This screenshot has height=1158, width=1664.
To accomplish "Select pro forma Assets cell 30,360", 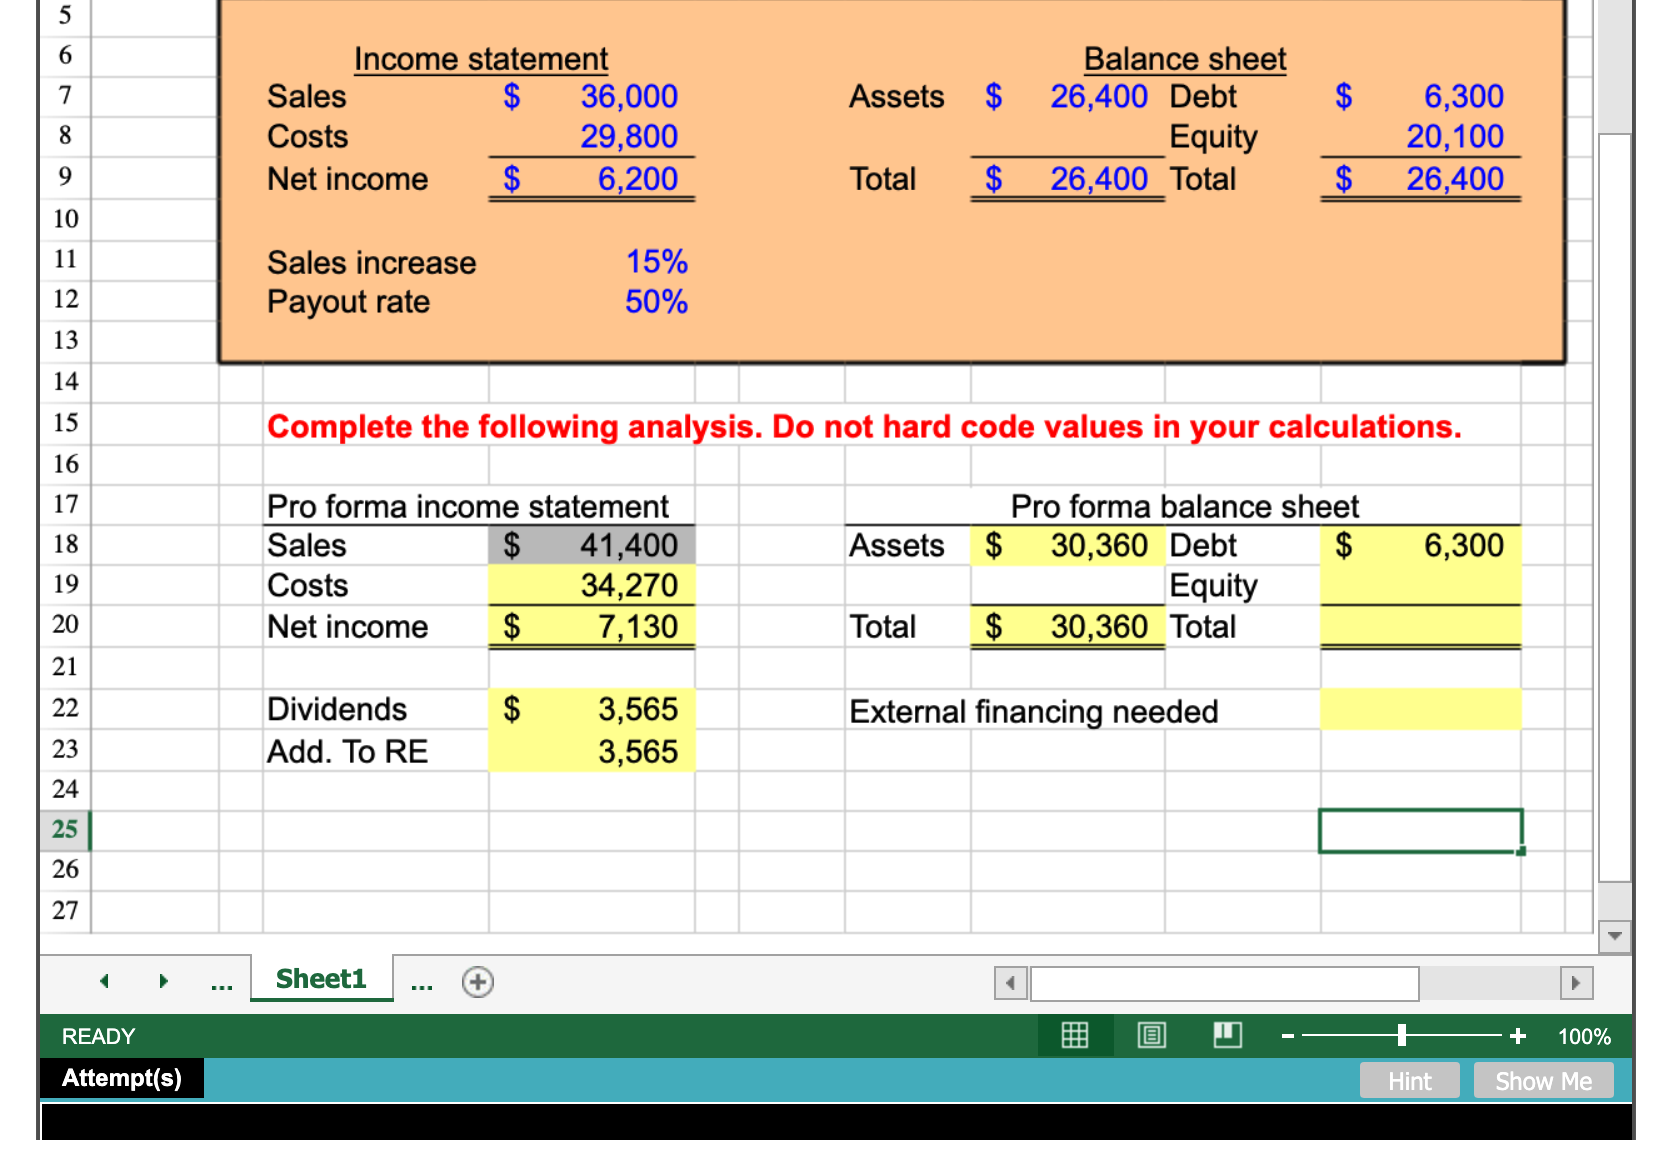I will tap(1067, 545).
